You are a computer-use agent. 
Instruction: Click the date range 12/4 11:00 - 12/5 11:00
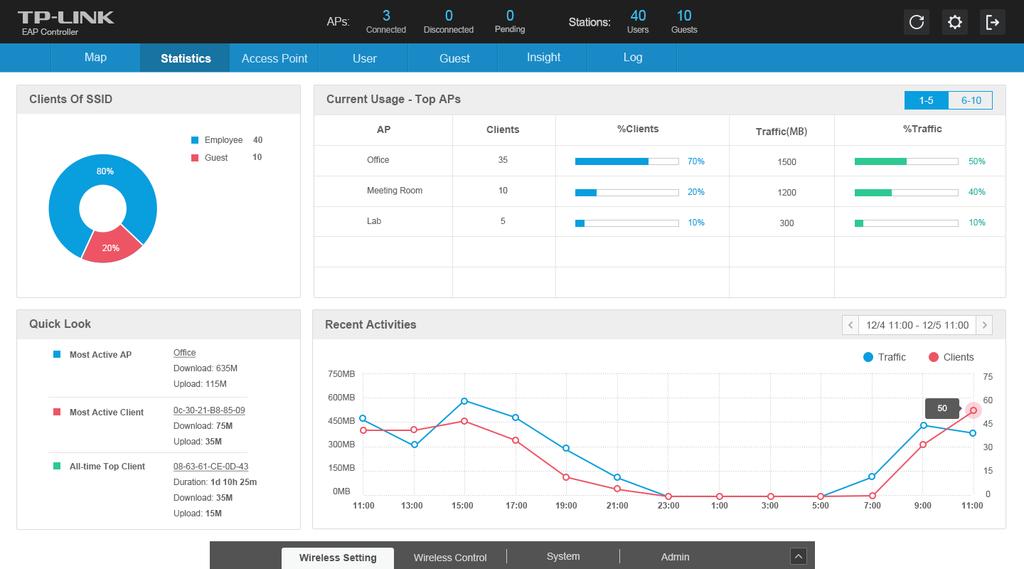[x=917, y=325]
